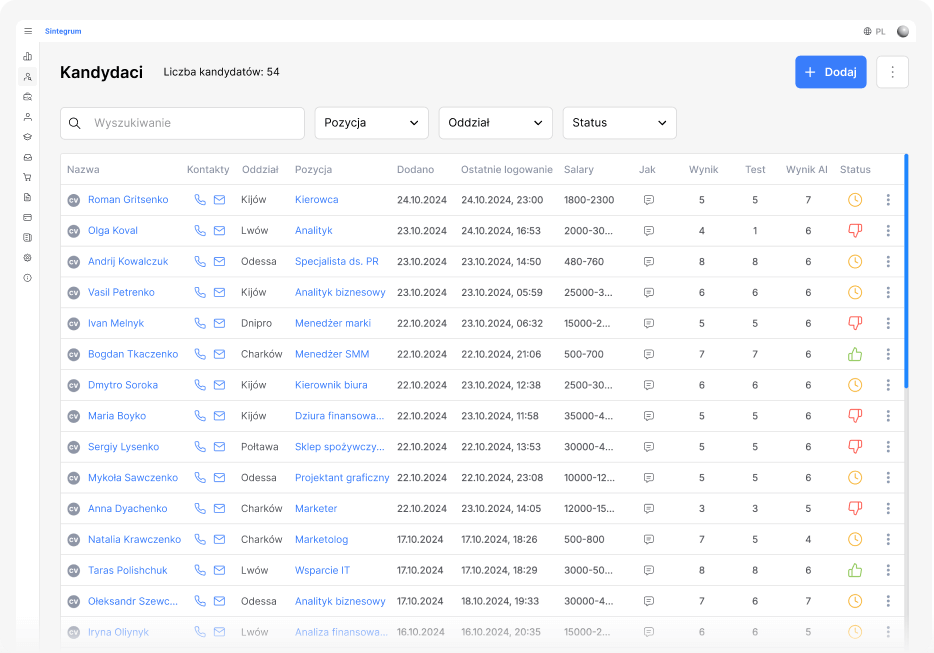Image resolution: width=934 pixels, height=653 pixels.
Task: Open the three-dot row menu for Maria Boyko
Action: [887, 416]
